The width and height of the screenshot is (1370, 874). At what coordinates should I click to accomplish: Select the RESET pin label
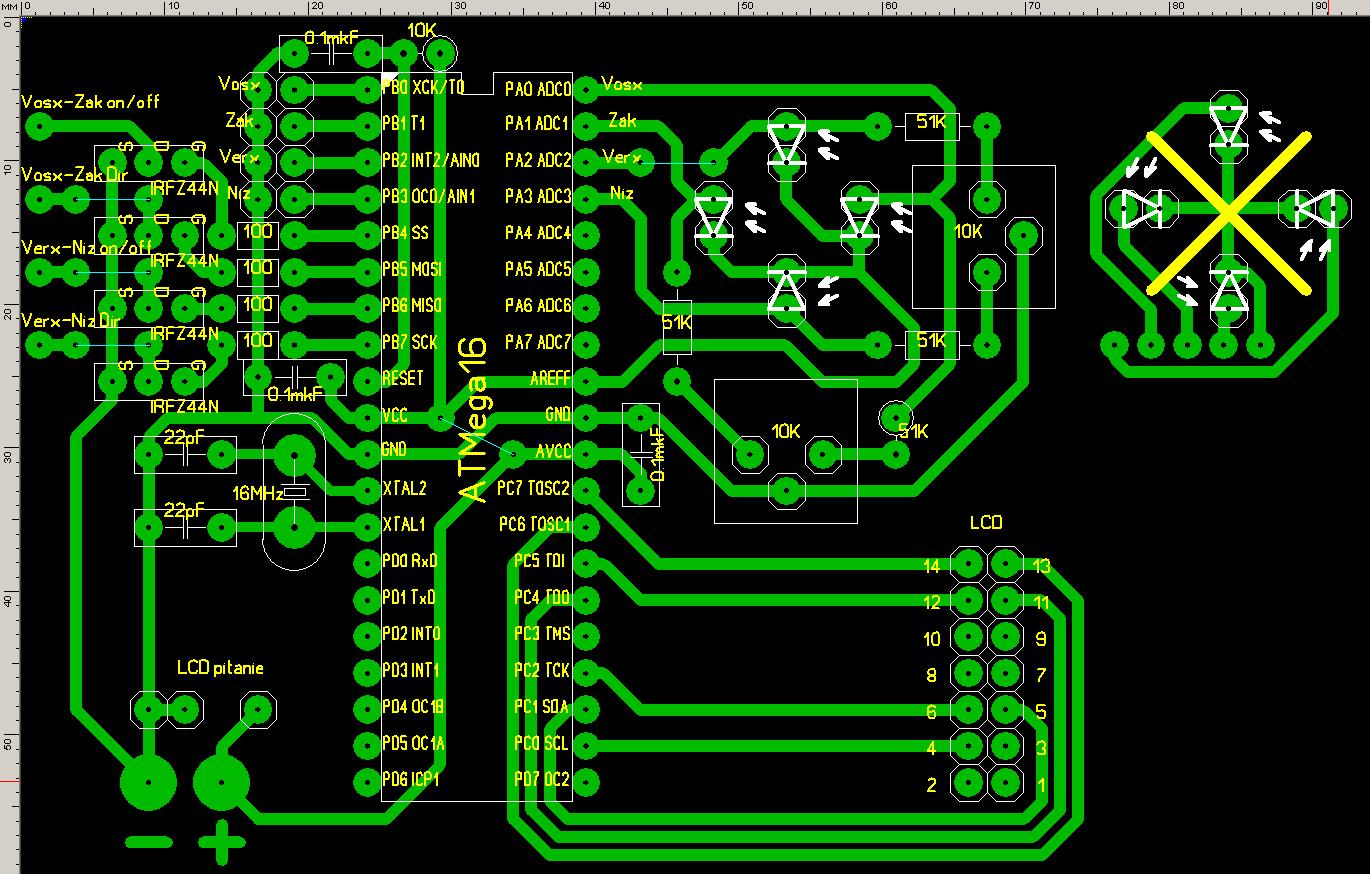pos(403,378)
